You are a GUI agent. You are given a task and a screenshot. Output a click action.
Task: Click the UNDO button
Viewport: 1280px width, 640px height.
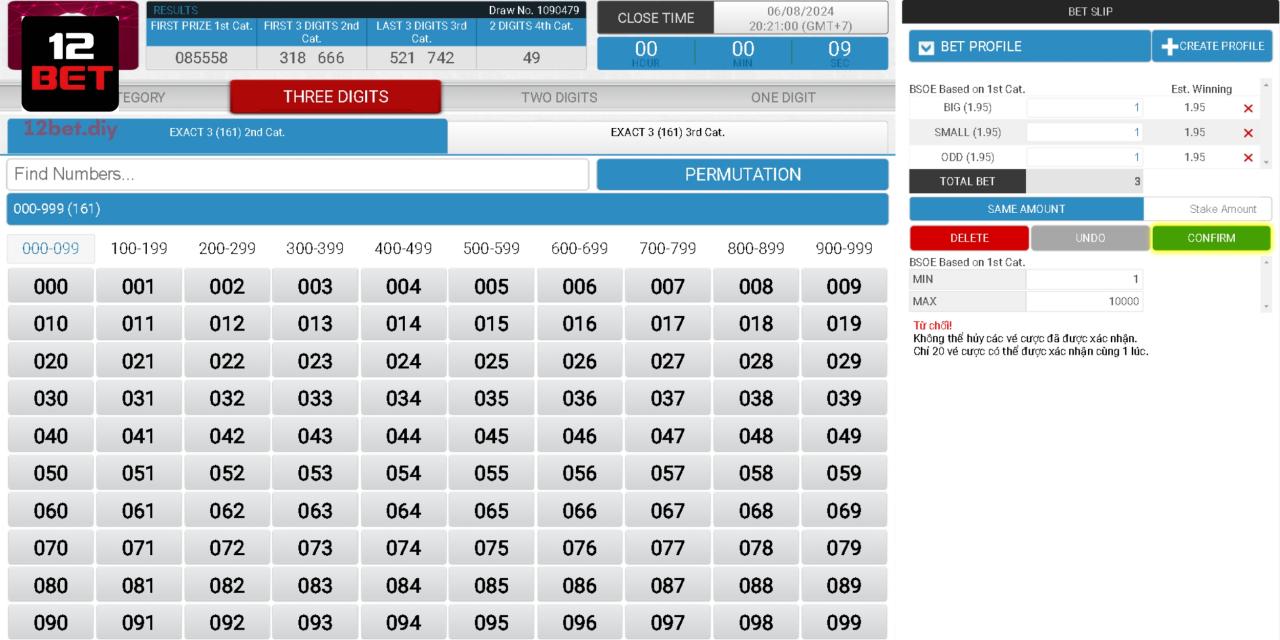click(x=1090, y=238)
